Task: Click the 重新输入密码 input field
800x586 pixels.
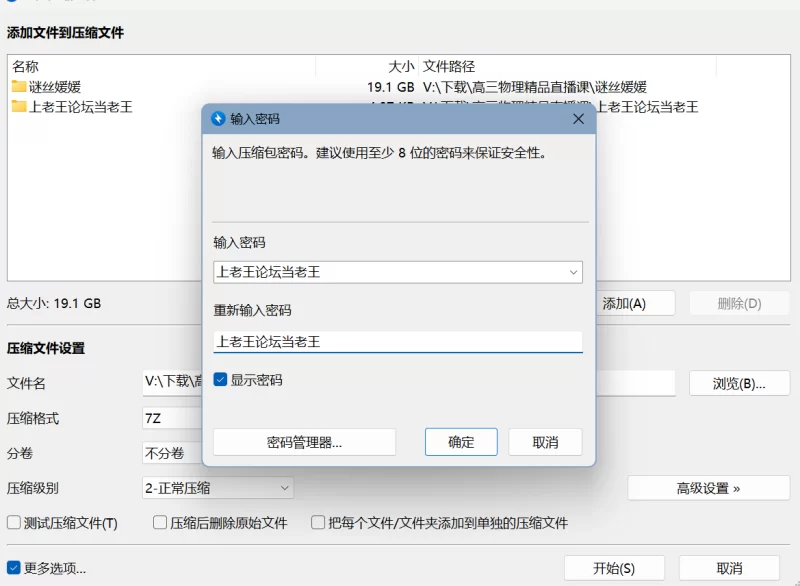Action: pos(397,342)
